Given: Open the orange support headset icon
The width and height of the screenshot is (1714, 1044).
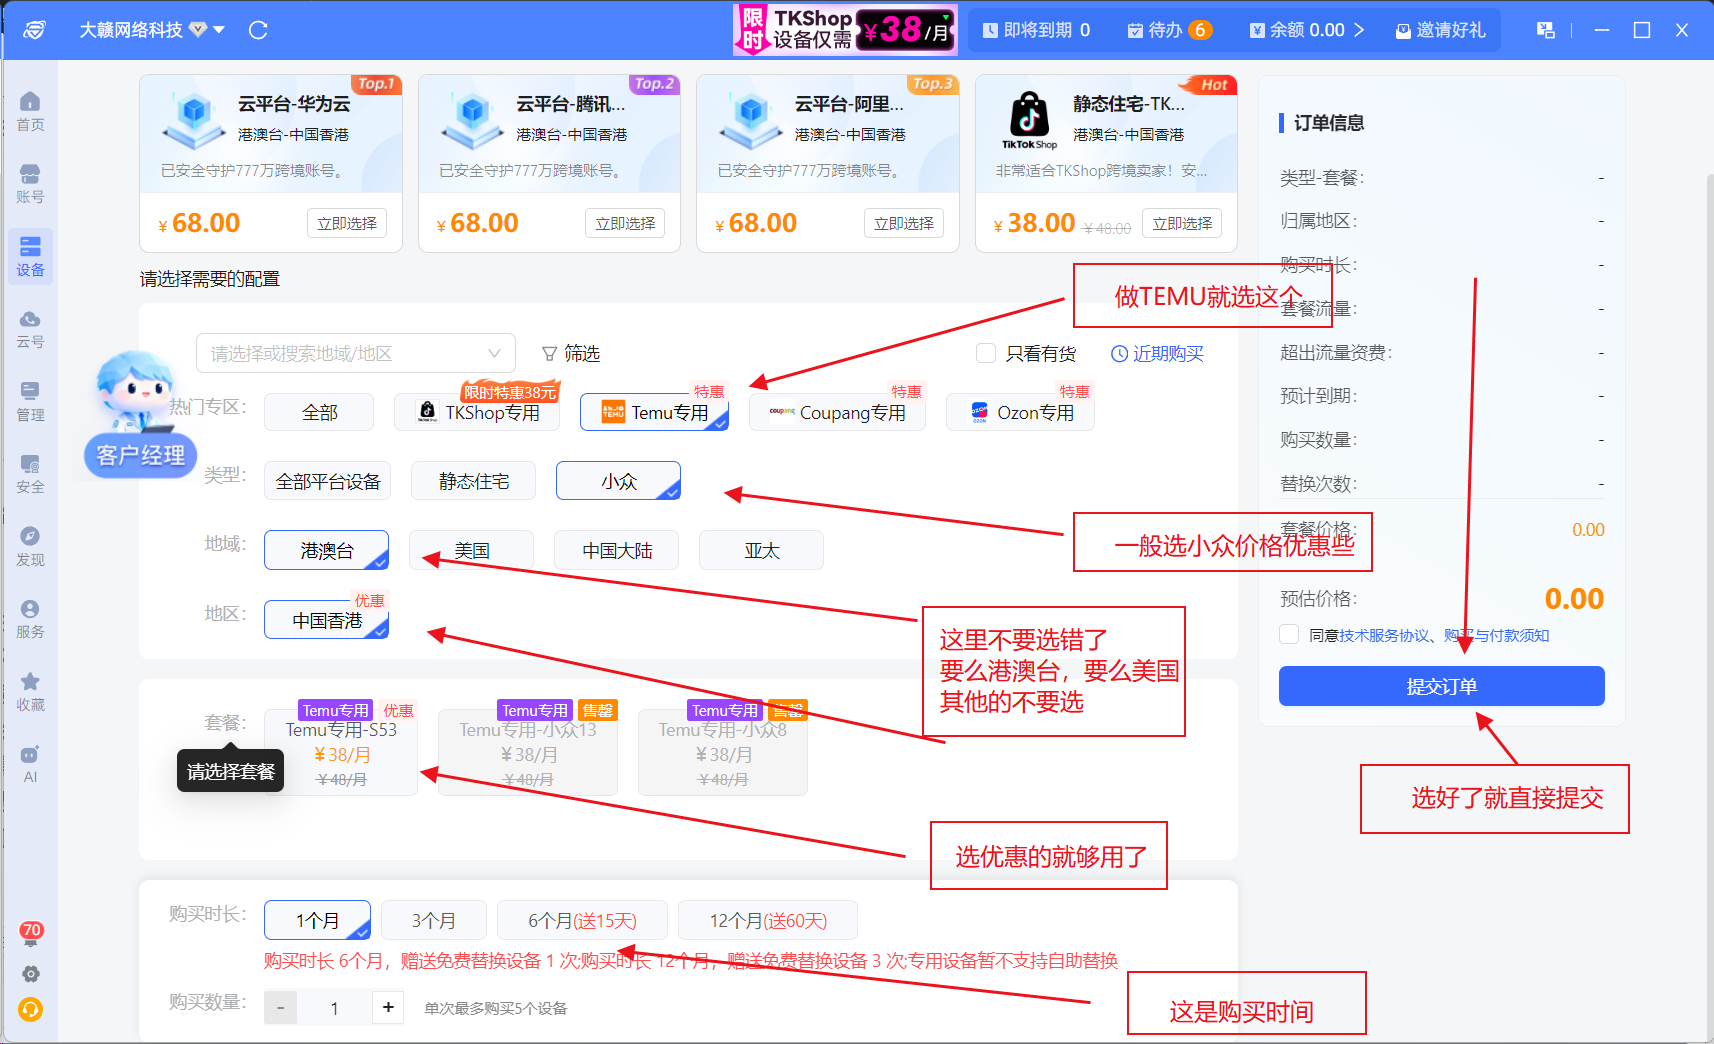Looking at the screenshot, I should (x=31, y=1010).
